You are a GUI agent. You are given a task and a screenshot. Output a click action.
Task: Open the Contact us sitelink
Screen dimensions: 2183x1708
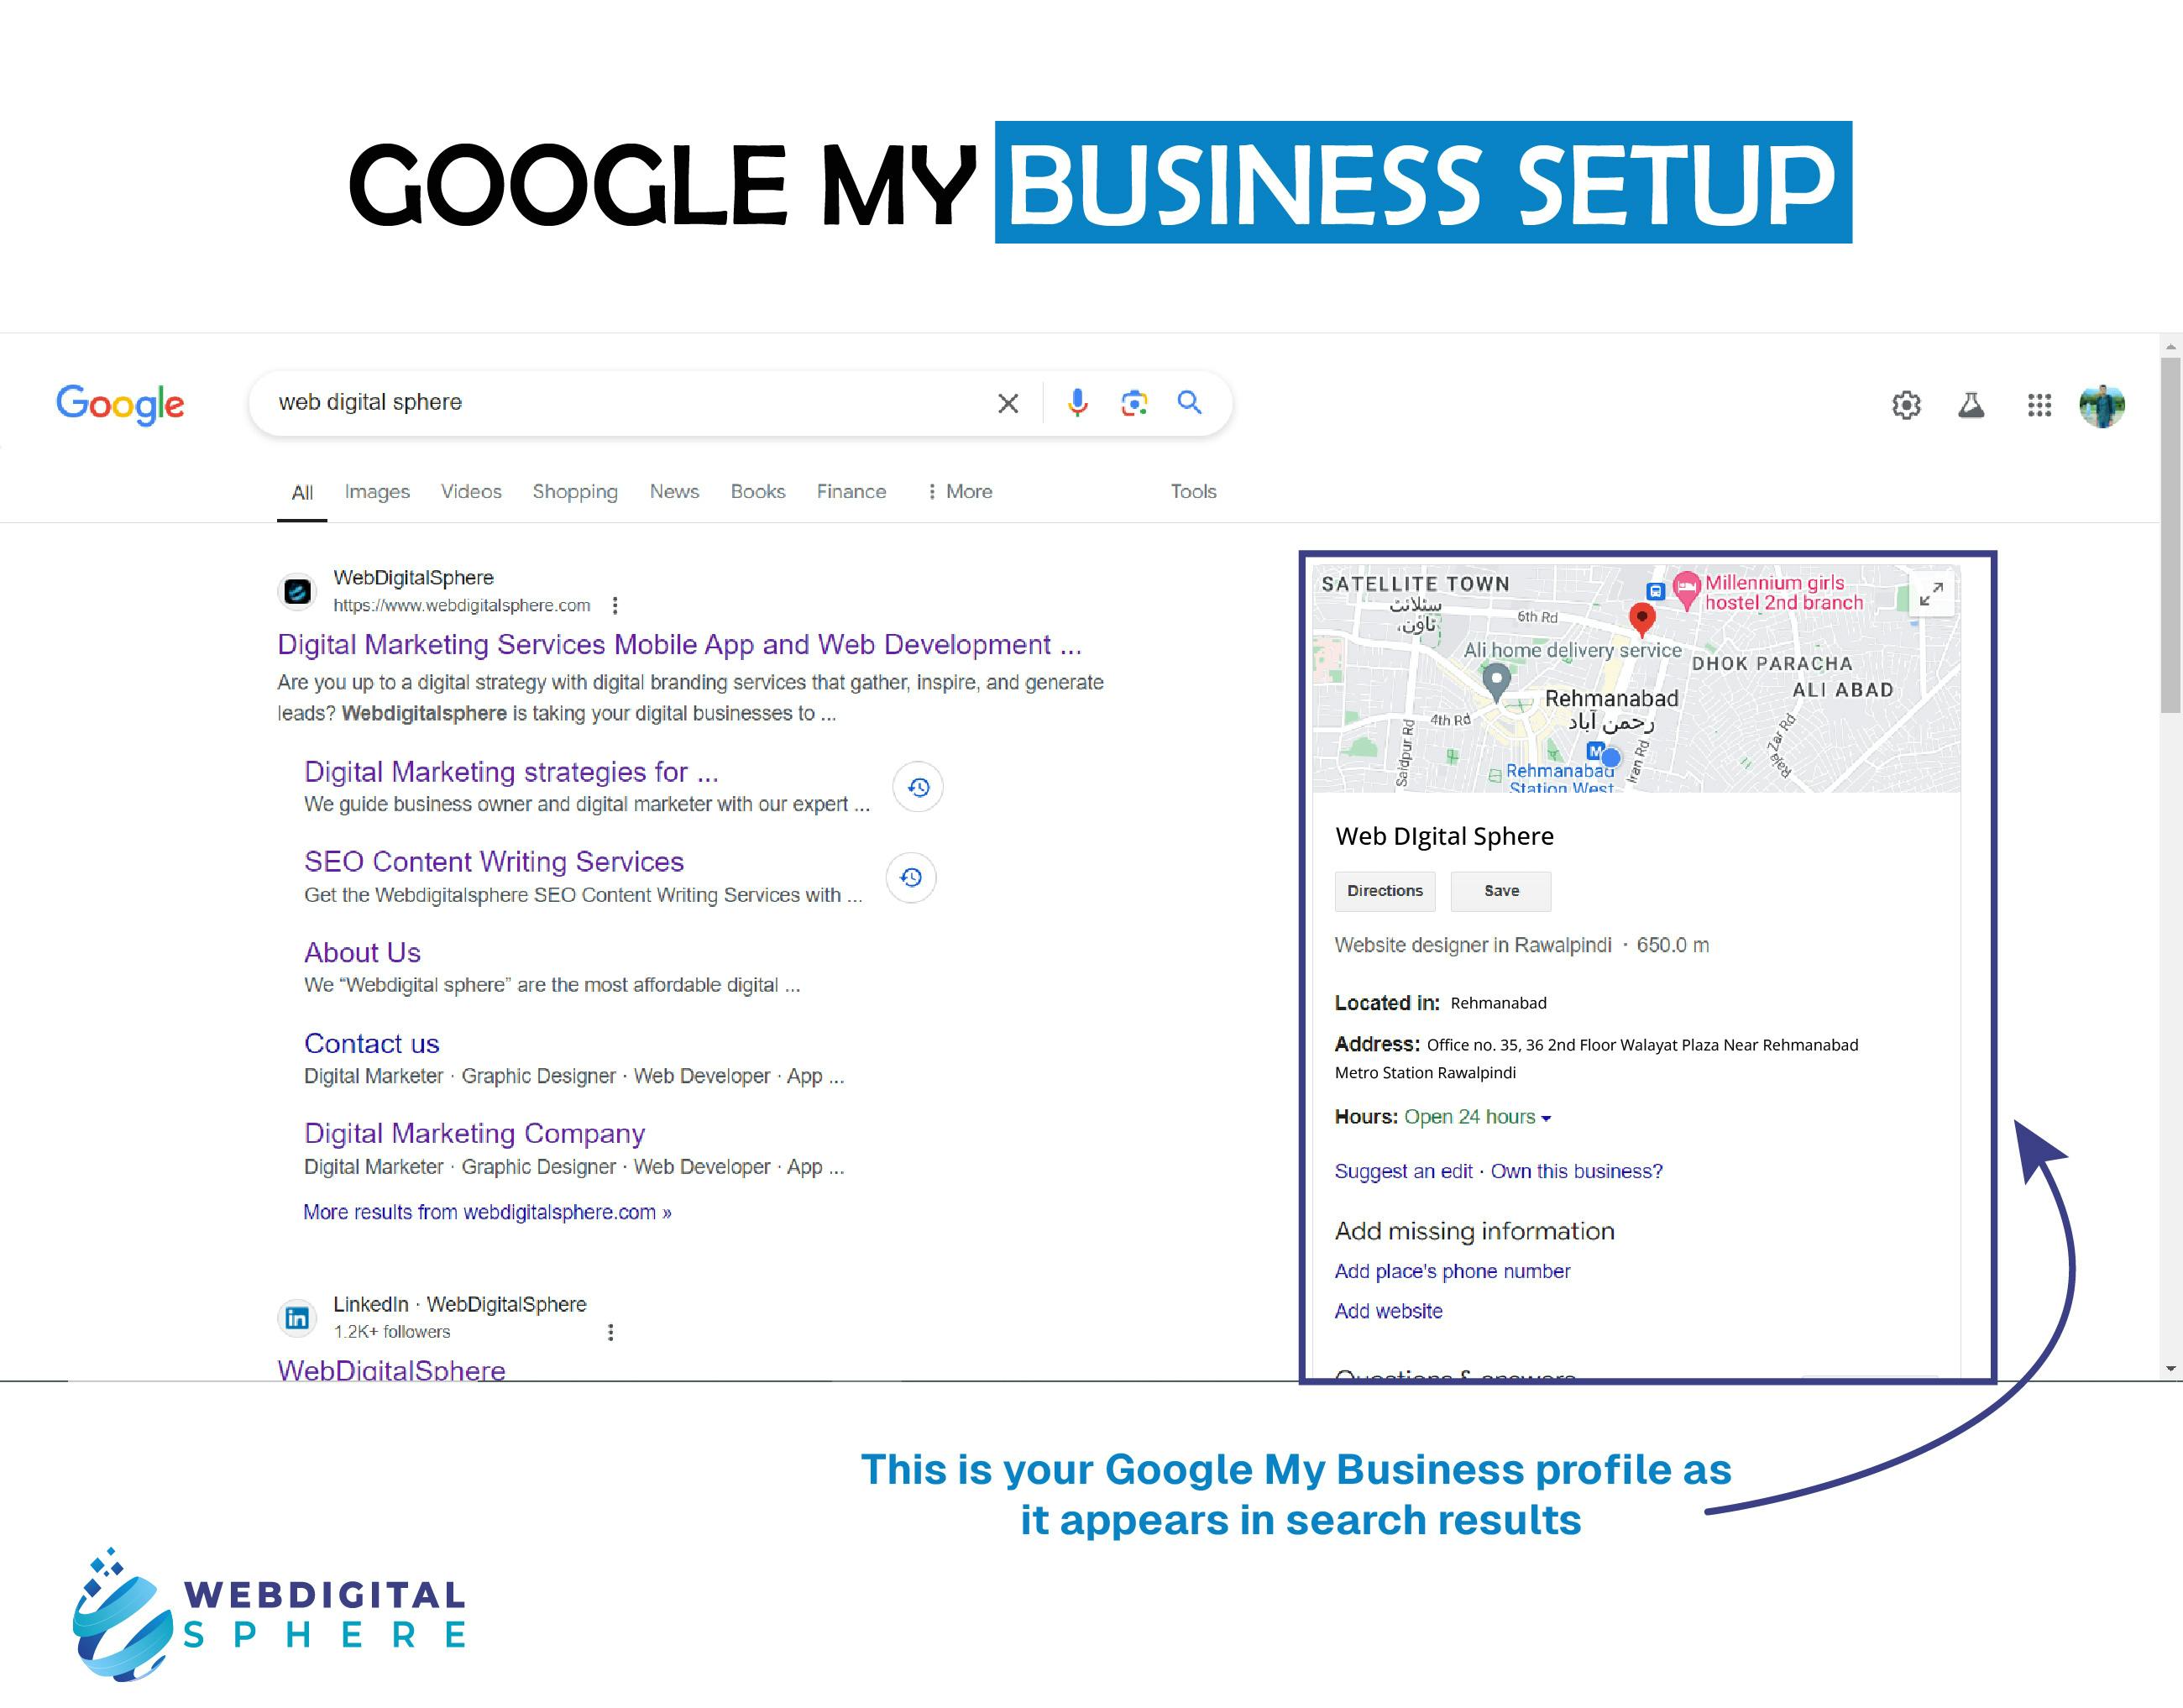pyautogui.click(x=371, y=1044)
